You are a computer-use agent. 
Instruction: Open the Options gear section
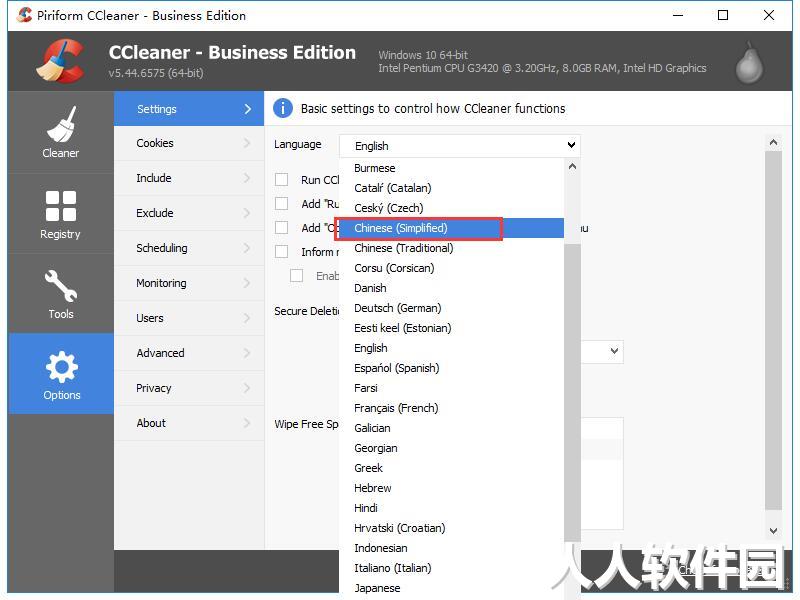pyautogui.click(x=61, y=374)
